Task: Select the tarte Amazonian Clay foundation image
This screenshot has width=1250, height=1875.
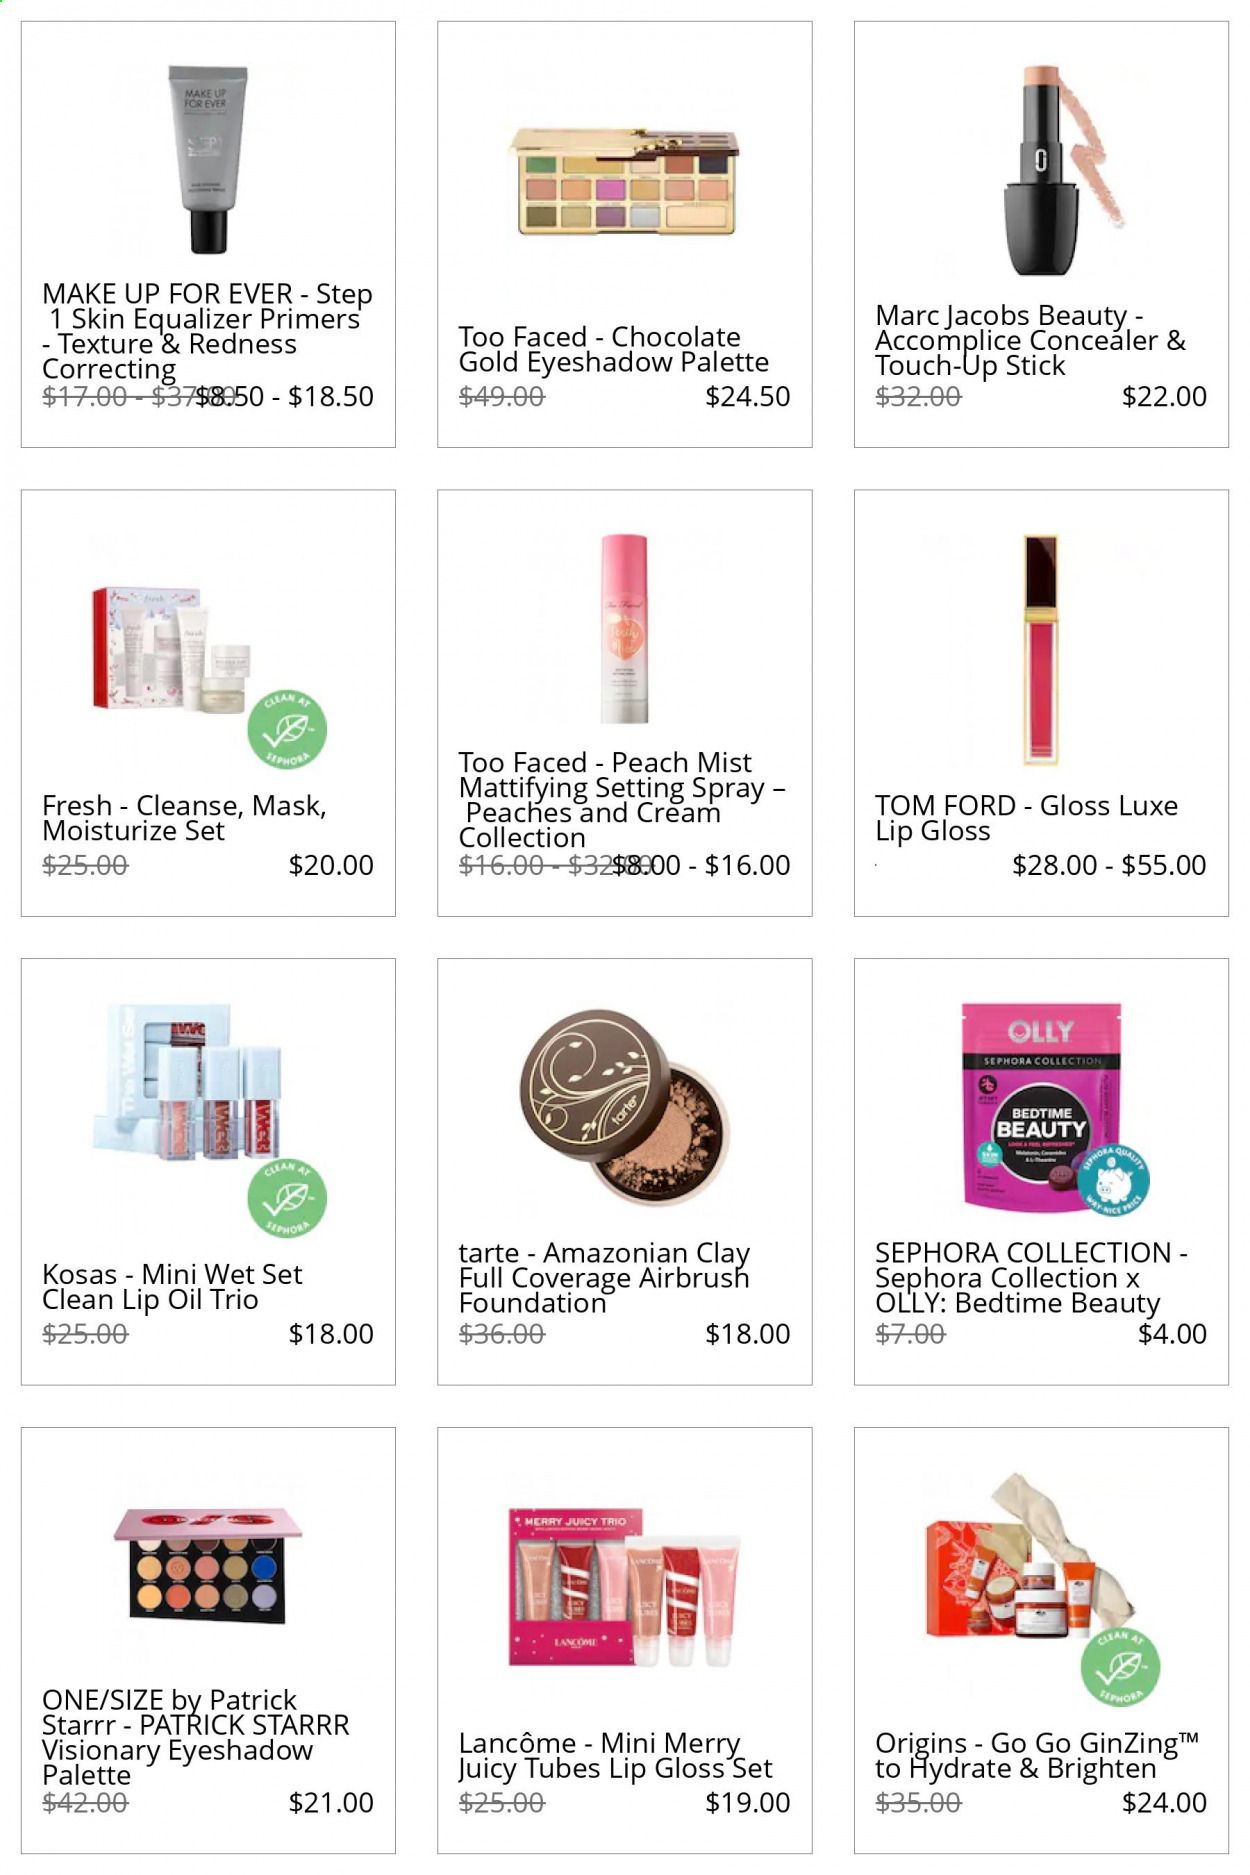Action: pos(625,1108)
